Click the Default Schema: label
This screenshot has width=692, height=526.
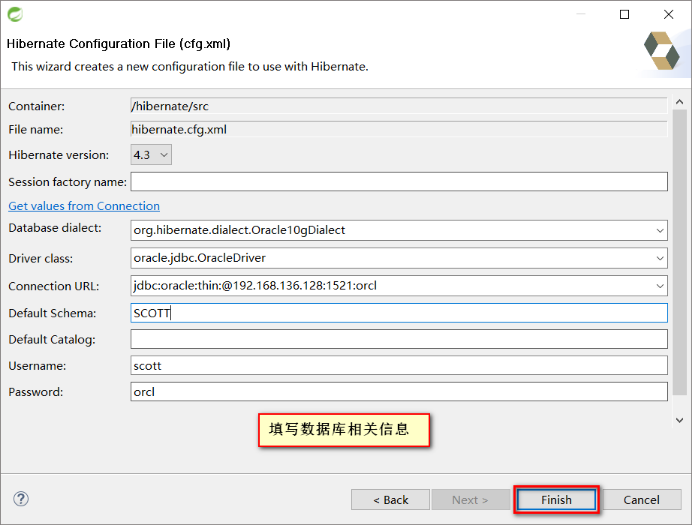coord(52,313)
